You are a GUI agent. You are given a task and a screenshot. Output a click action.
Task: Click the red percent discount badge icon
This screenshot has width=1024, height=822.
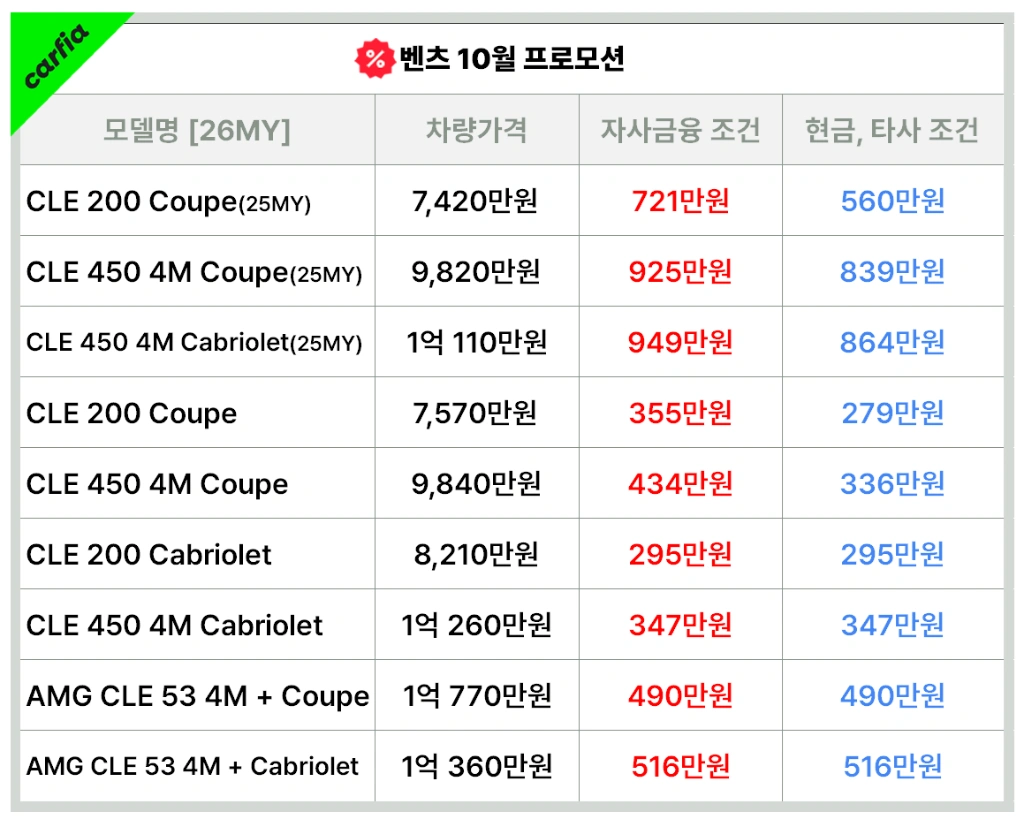tap(375, 59)
